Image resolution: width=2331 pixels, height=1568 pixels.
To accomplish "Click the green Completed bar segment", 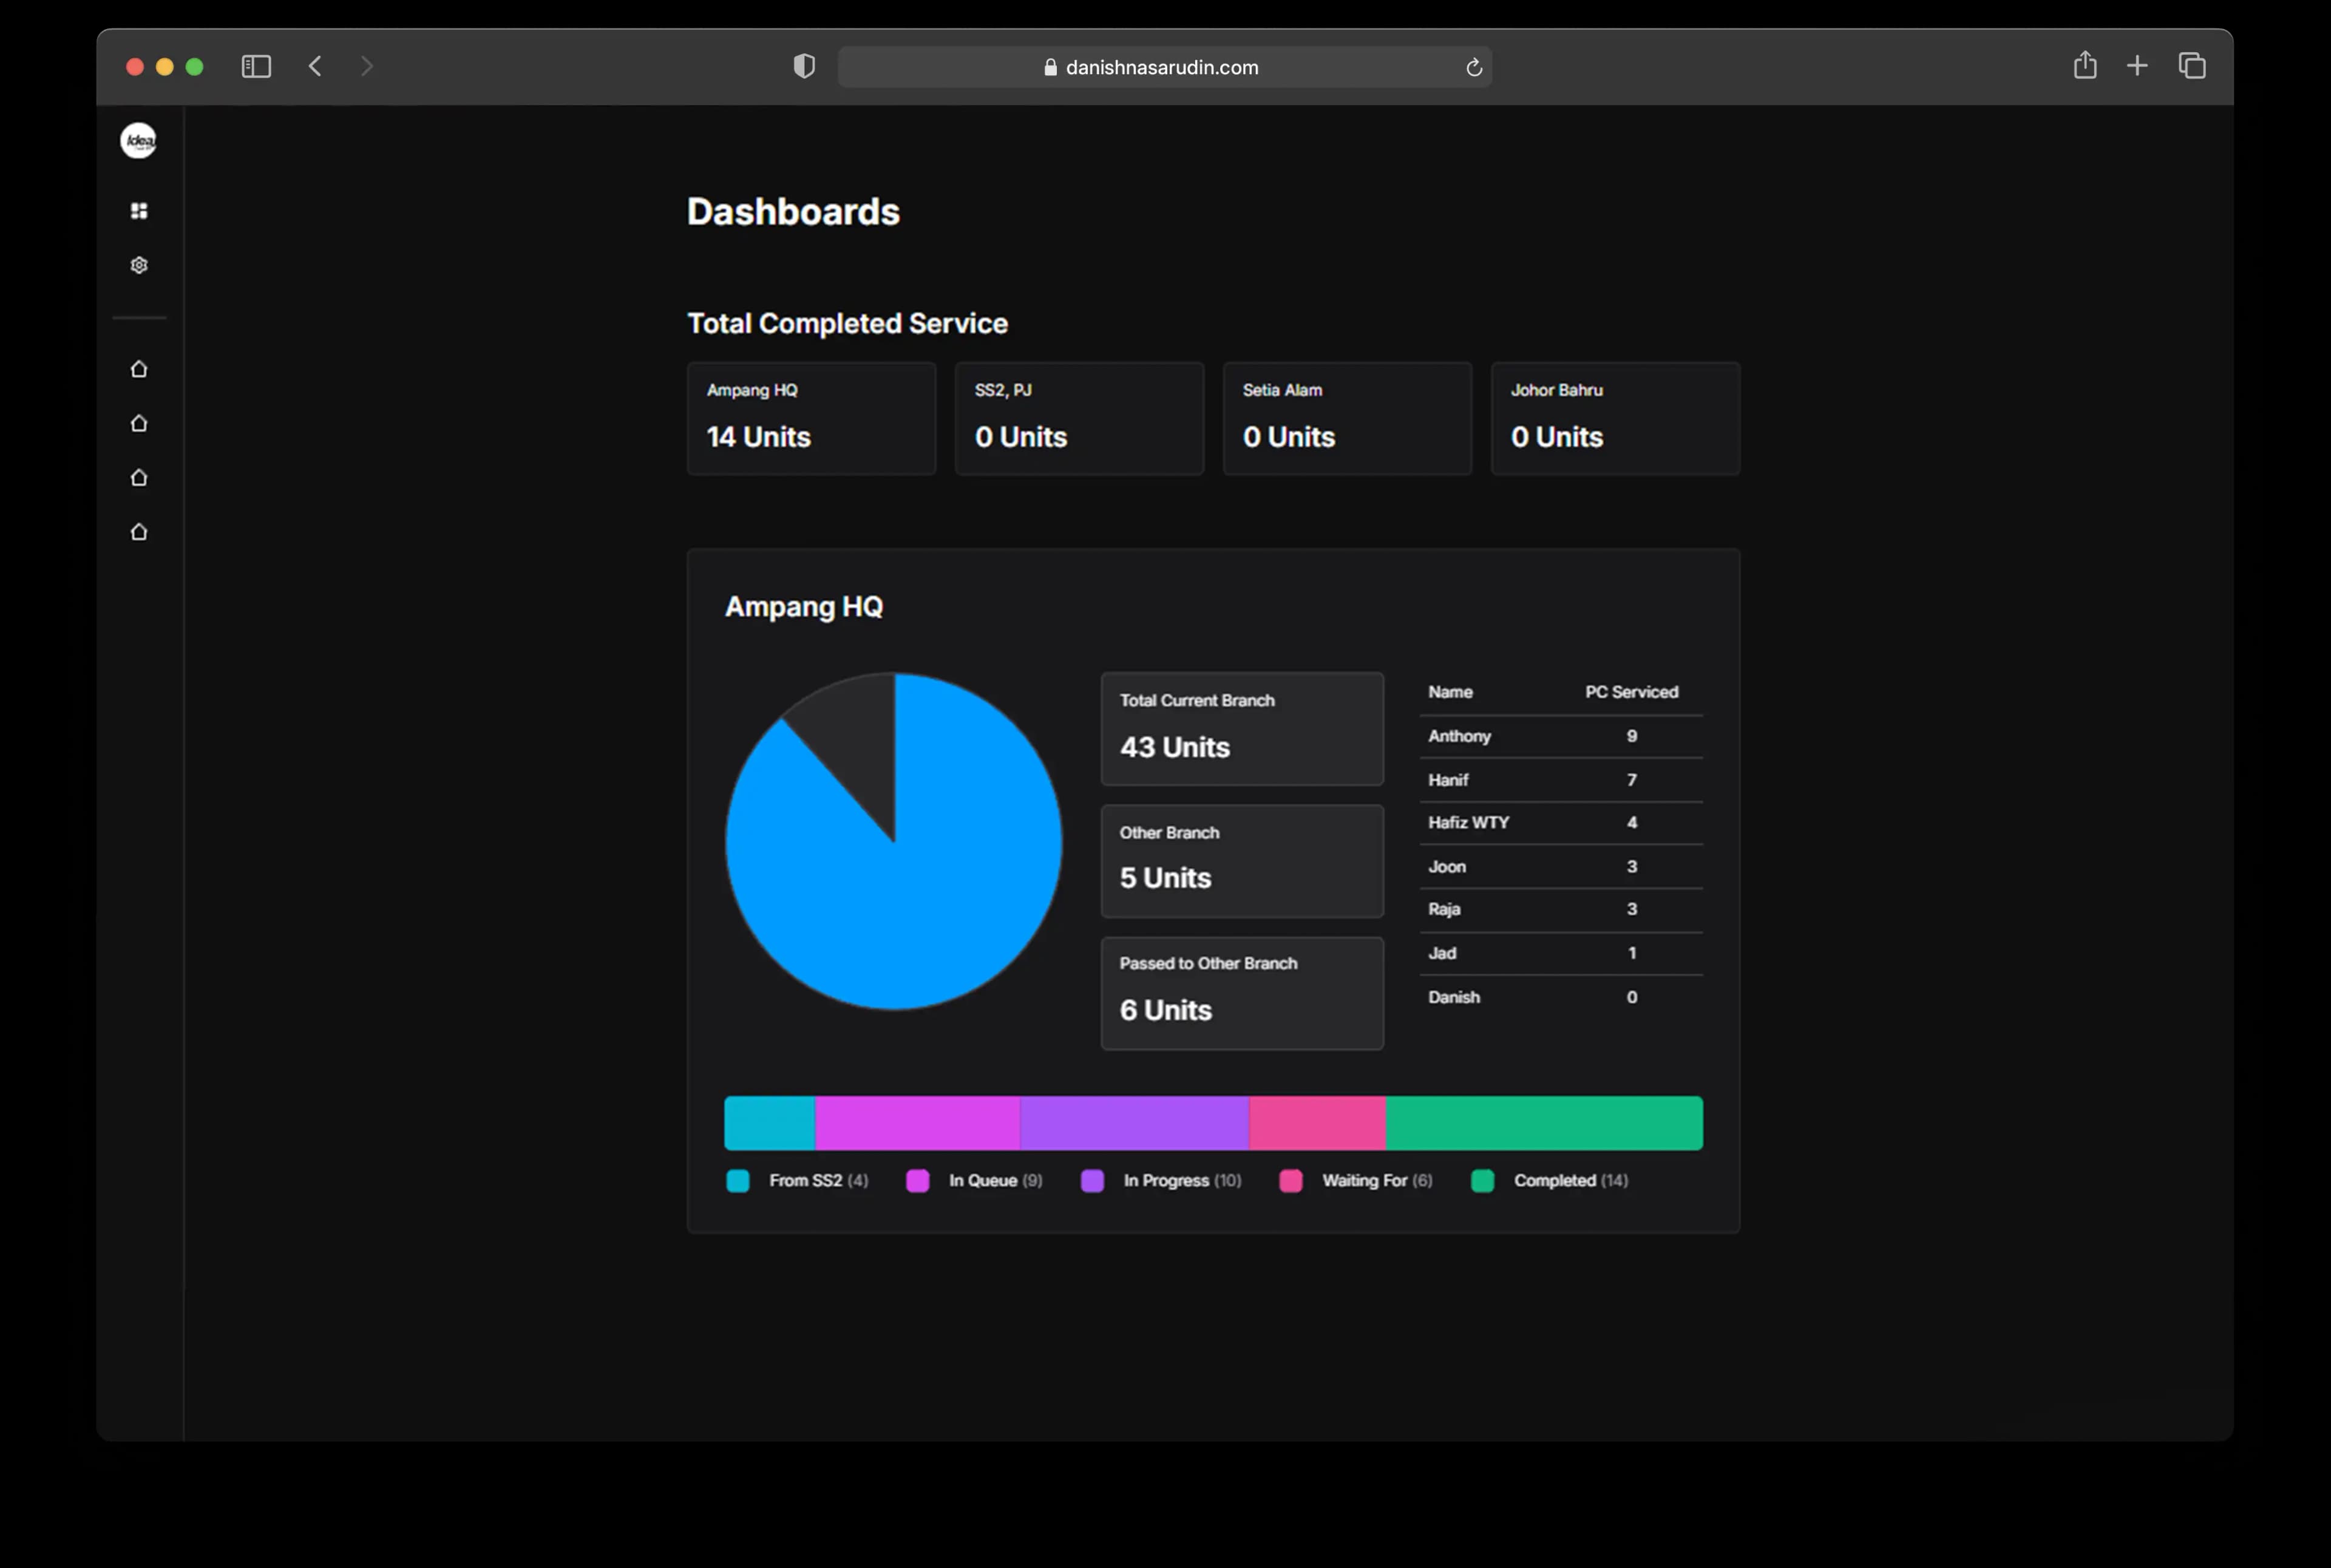I will tap(1544, 1123).
